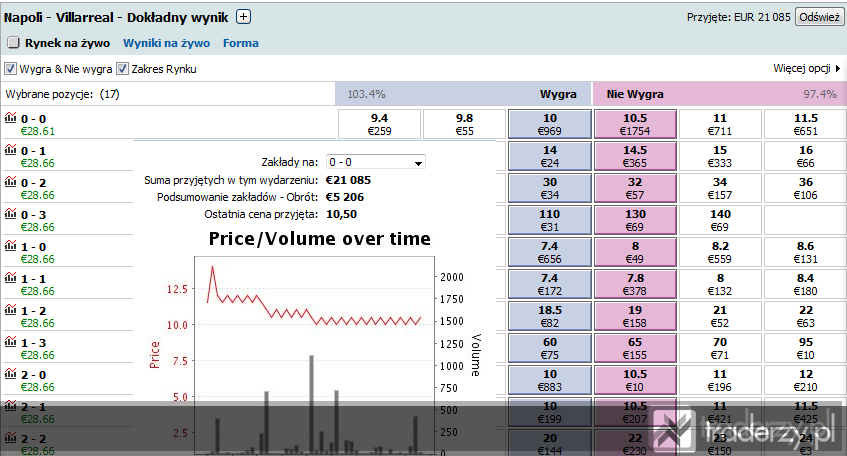Click Price/Volume over time chart title
This screenshot has width=847, height=456.
coord(320,238)
